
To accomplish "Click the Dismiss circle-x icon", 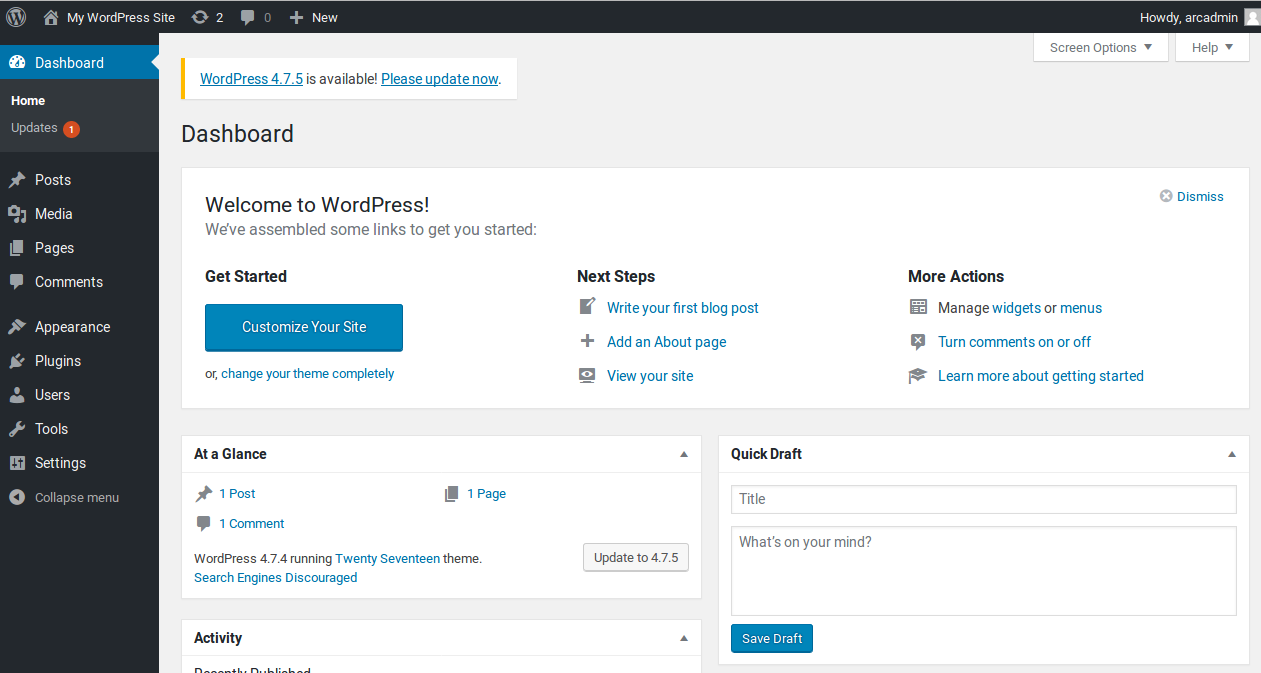I will coord(1166,196).
